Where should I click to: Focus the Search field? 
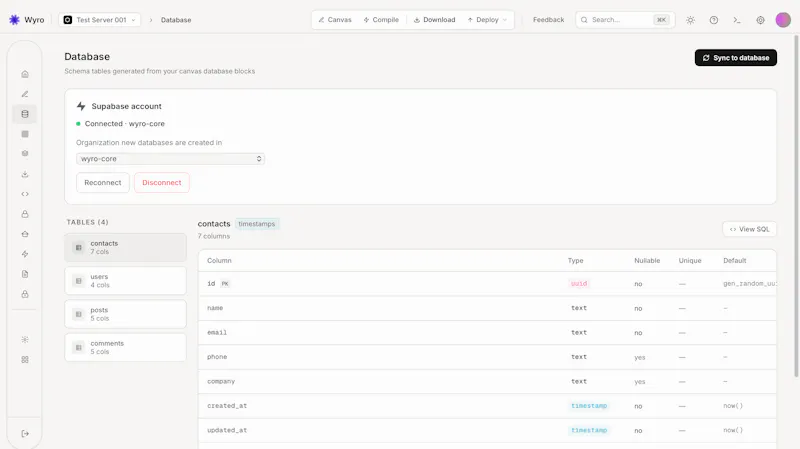click(x=625, y=20)
